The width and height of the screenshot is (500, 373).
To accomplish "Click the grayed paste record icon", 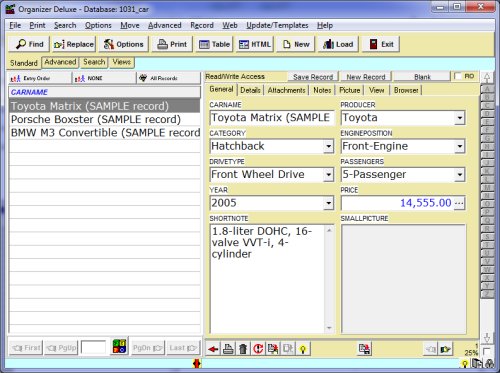I will click(288, 349).
